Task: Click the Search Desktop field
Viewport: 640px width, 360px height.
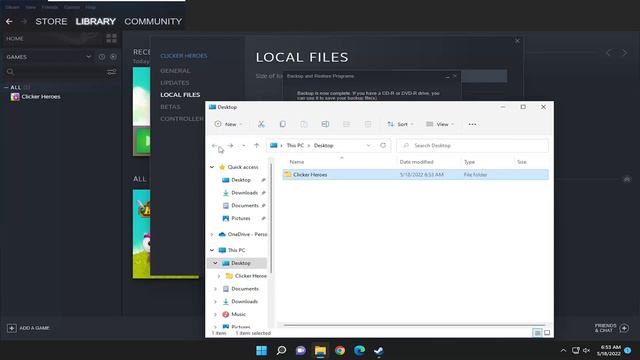Action: point(473,146)
